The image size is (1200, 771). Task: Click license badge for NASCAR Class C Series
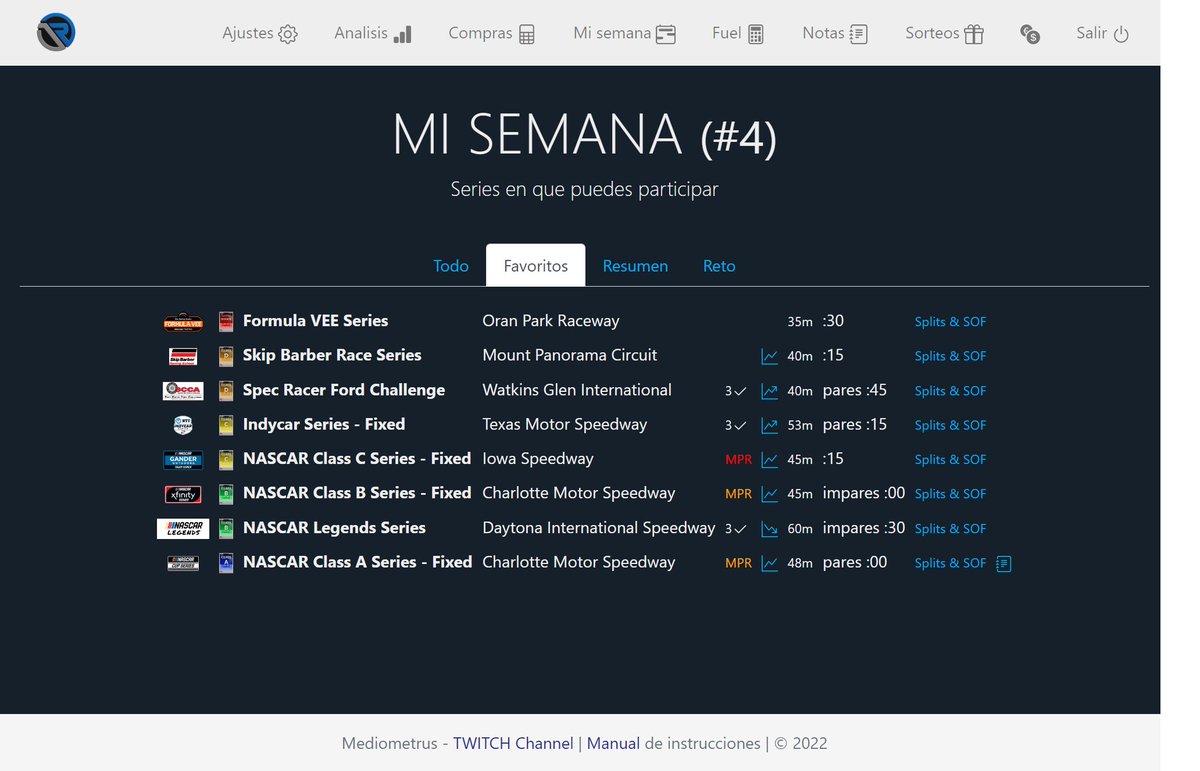[x=226, y=460]
